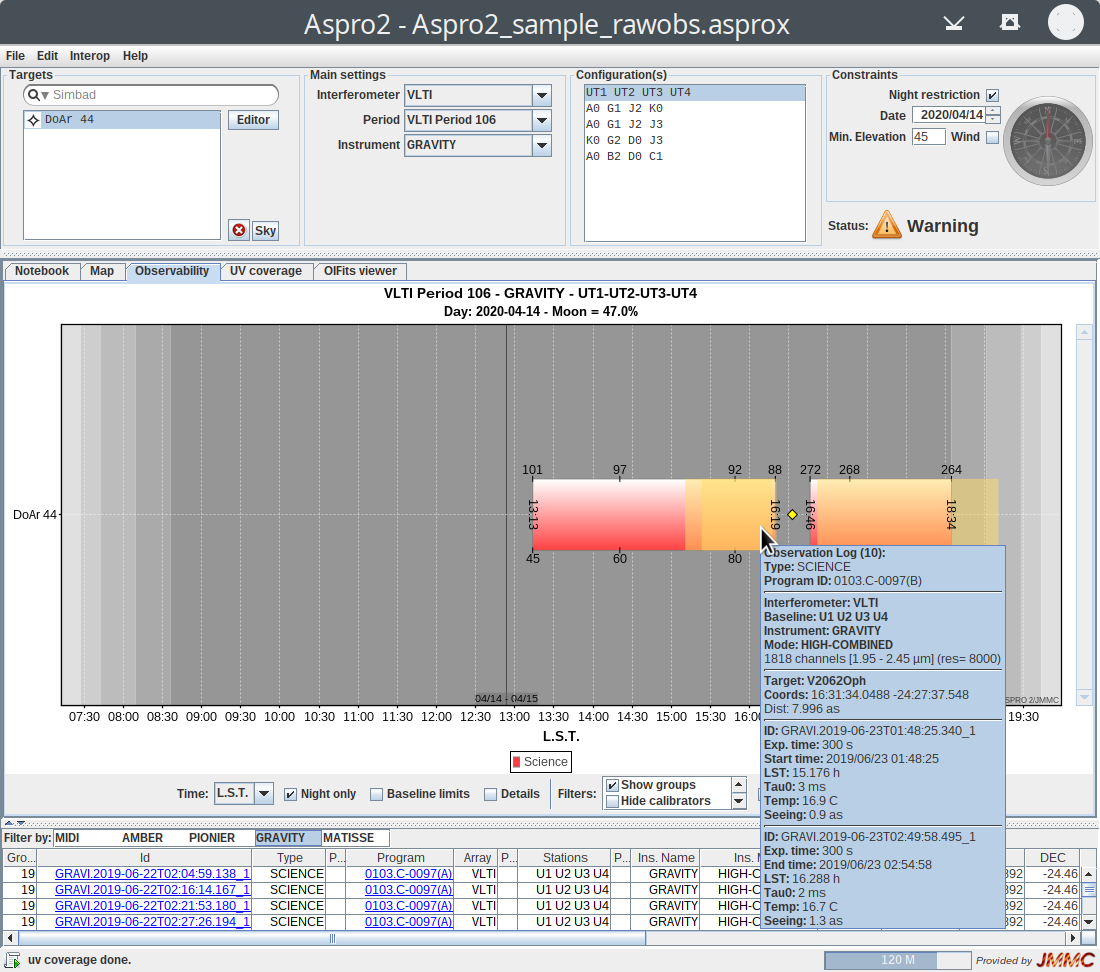Open the Period dropdown
1100x972 pixels.
tap(542, 121)
